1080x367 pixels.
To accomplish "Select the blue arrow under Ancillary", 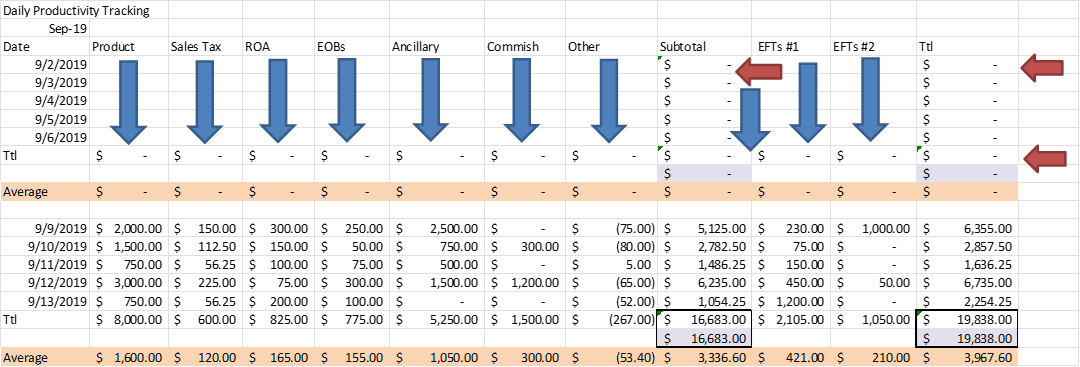I will point(430,101).
